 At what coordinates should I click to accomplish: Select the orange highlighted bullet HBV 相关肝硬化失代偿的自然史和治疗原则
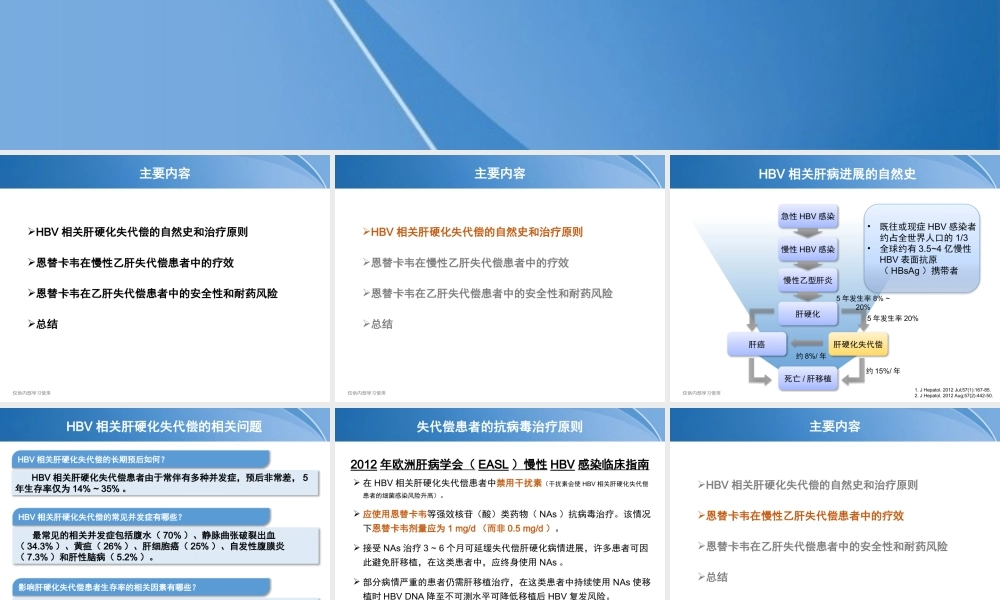tap(478, 231)
